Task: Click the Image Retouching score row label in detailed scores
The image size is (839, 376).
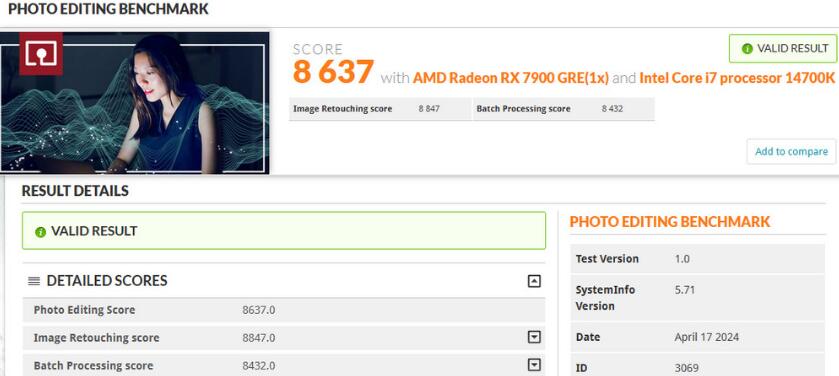Action: [x=96, y=338]
